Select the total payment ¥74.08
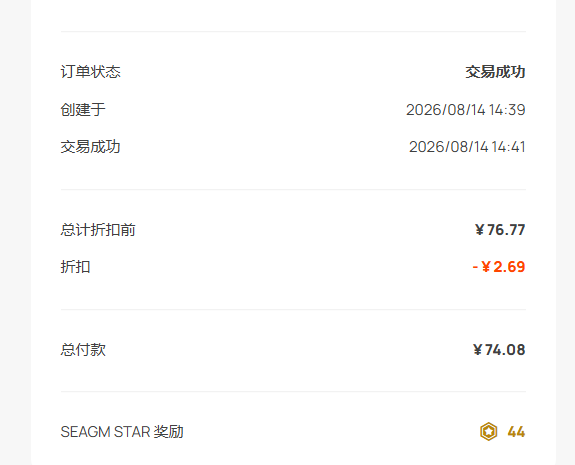Image resolution: width=575 pixels, height=465 pixels. click(499, 350)
